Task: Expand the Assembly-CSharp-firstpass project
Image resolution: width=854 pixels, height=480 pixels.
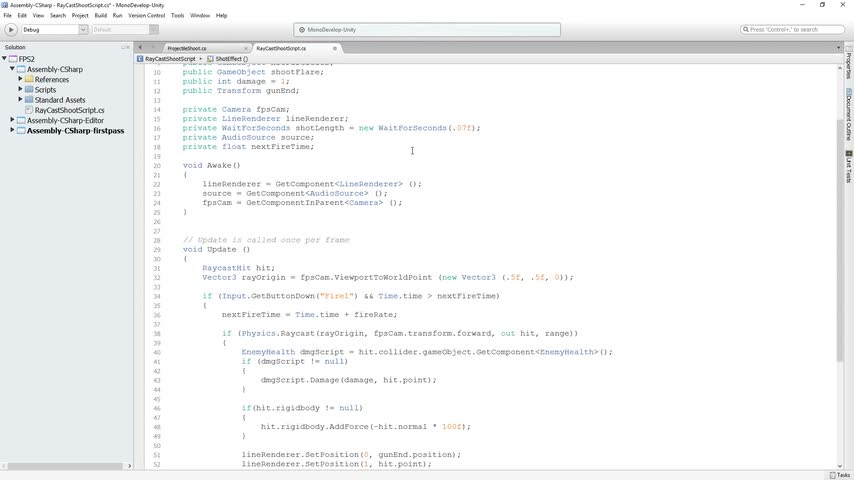Action: click(12, 130)
